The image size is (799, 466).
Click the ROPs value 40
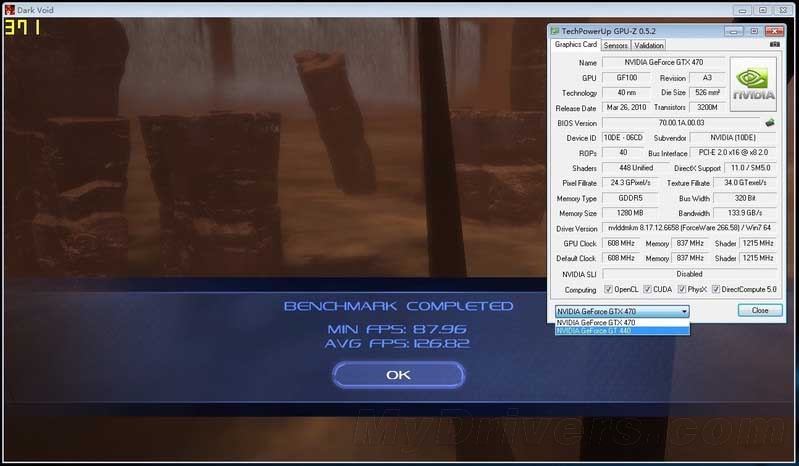[x=623, y=153]
